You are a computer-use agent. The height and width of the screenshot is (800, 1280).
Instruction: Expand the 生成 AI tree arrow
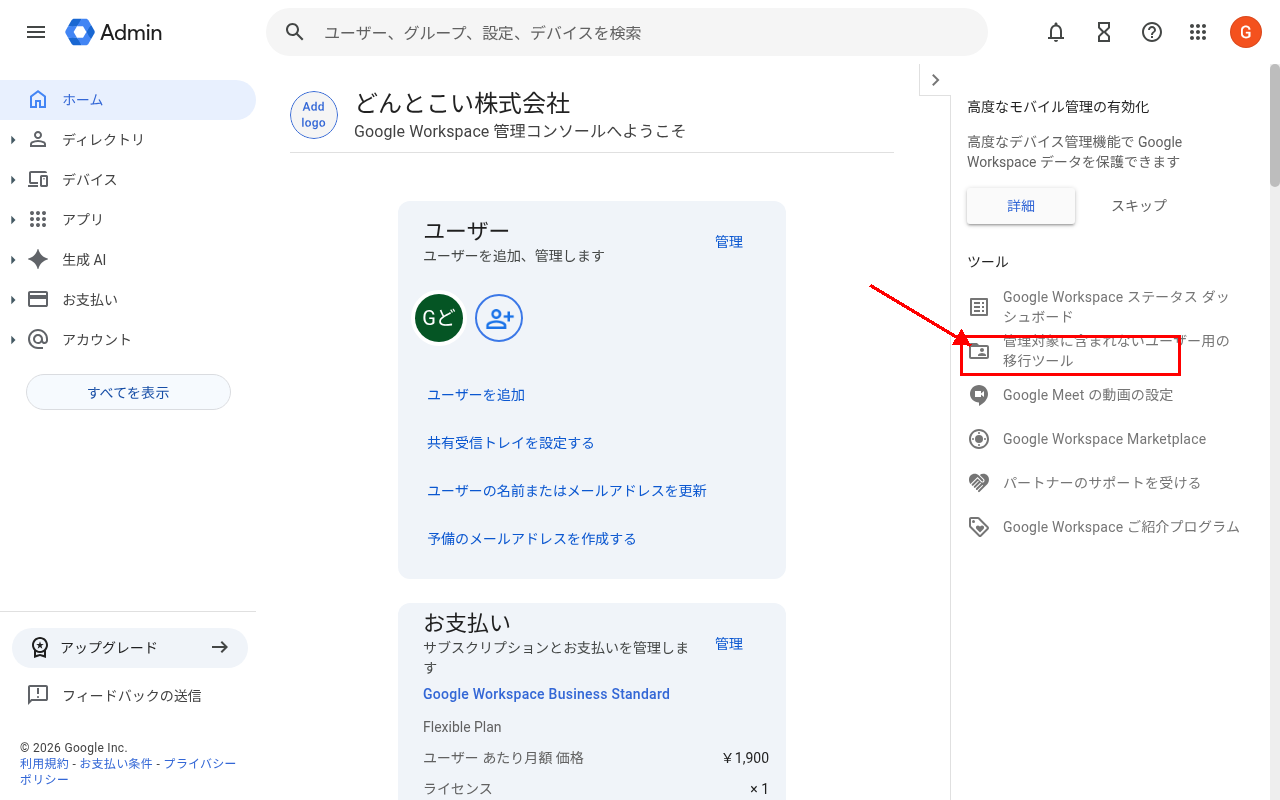click(13, 260)
